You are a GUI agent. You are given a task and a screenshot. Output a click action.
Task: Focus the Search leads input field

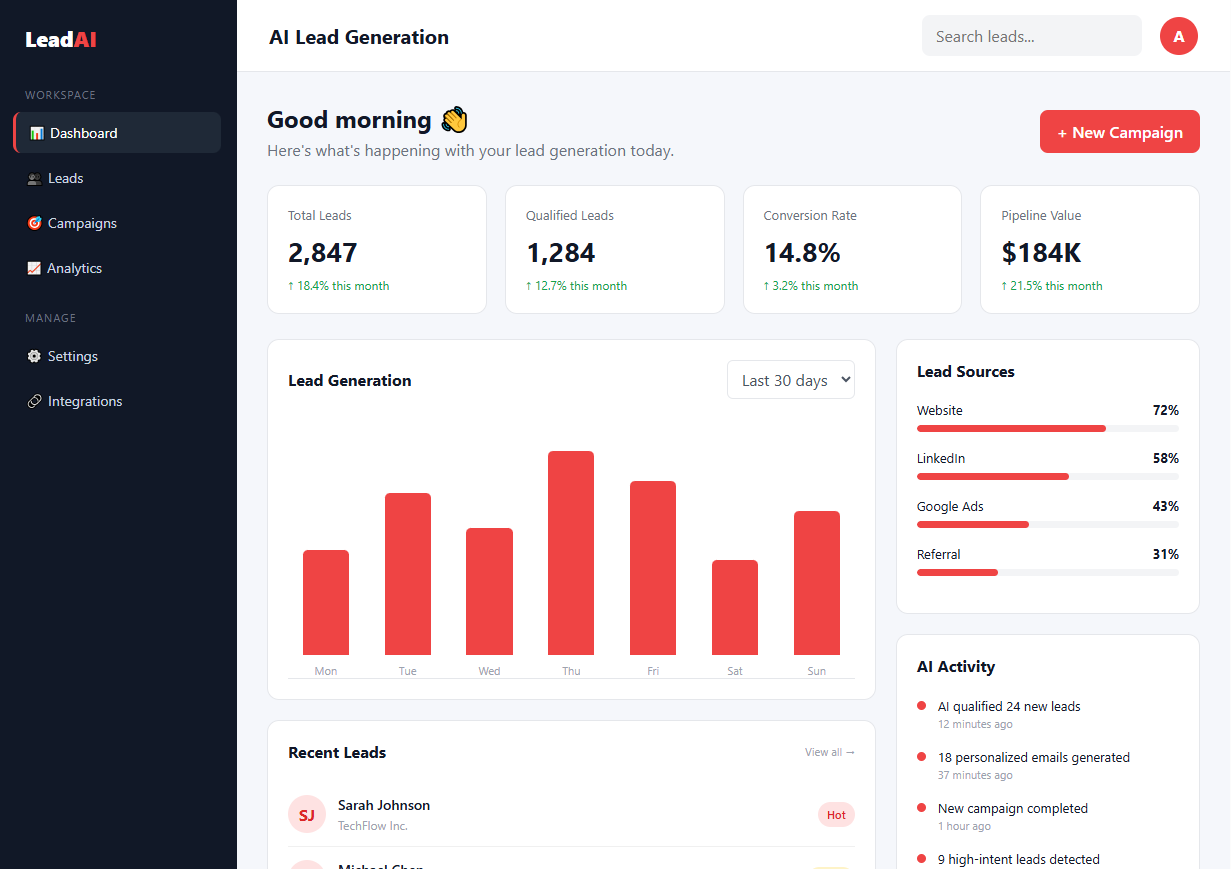tap(1032, 36)
